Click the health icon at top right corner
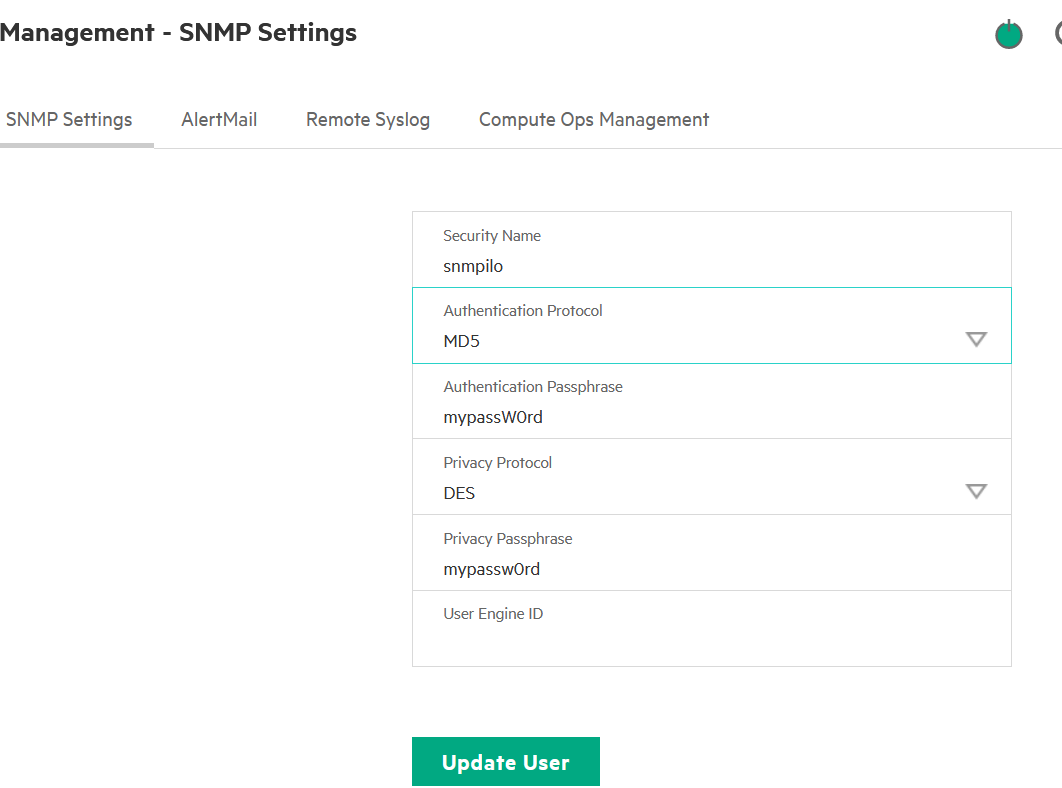This screenshot has height=788, width=1062. coord(1057,34)
